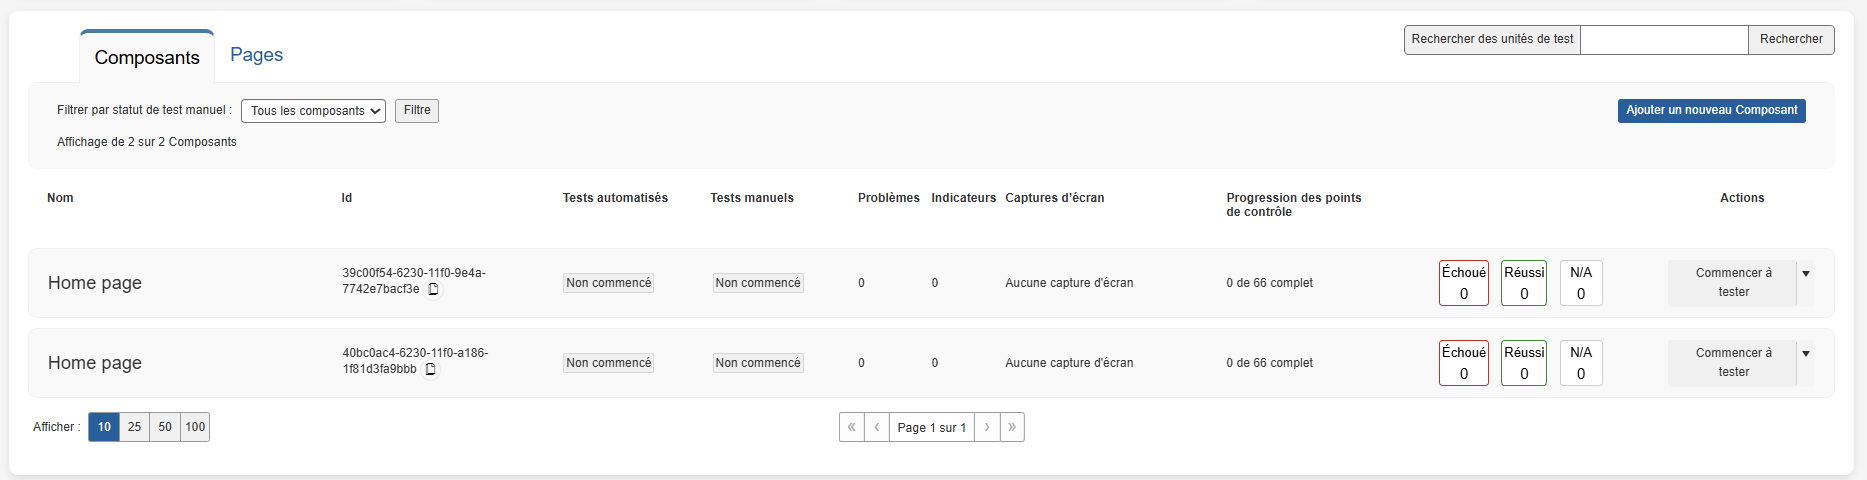Go to last page of results

[1012, 427]
